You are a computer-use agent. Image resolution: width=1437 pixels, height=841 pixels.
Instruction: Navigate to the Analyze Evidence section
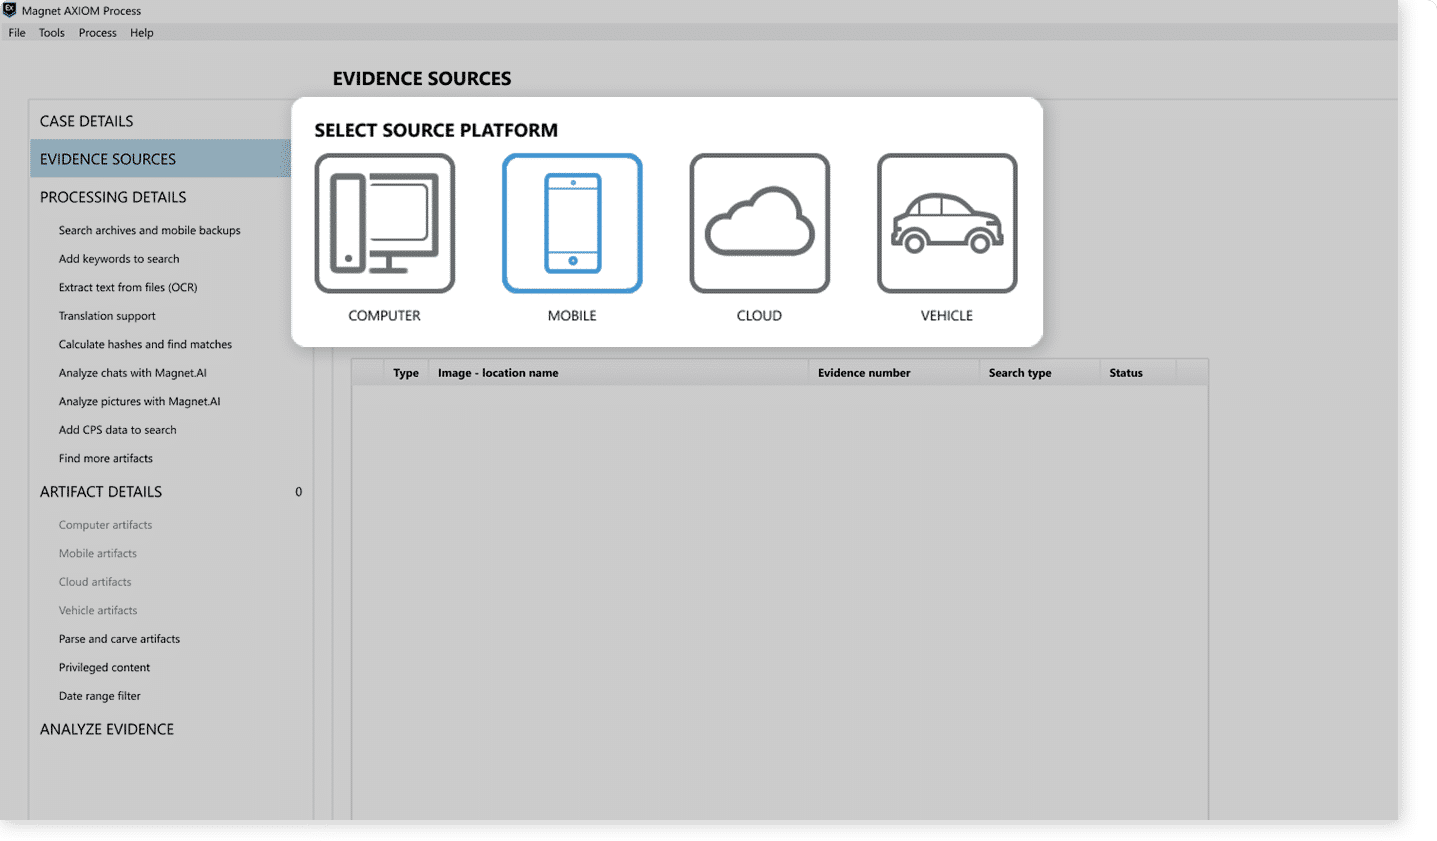[x=106, y=728]
